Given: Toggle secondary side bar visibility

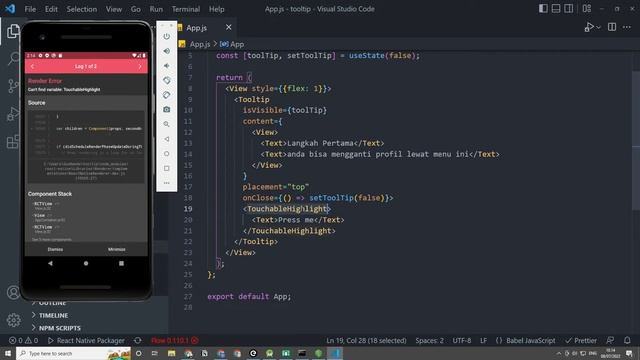Looking at the screenshot, I should tap(569, 9).
